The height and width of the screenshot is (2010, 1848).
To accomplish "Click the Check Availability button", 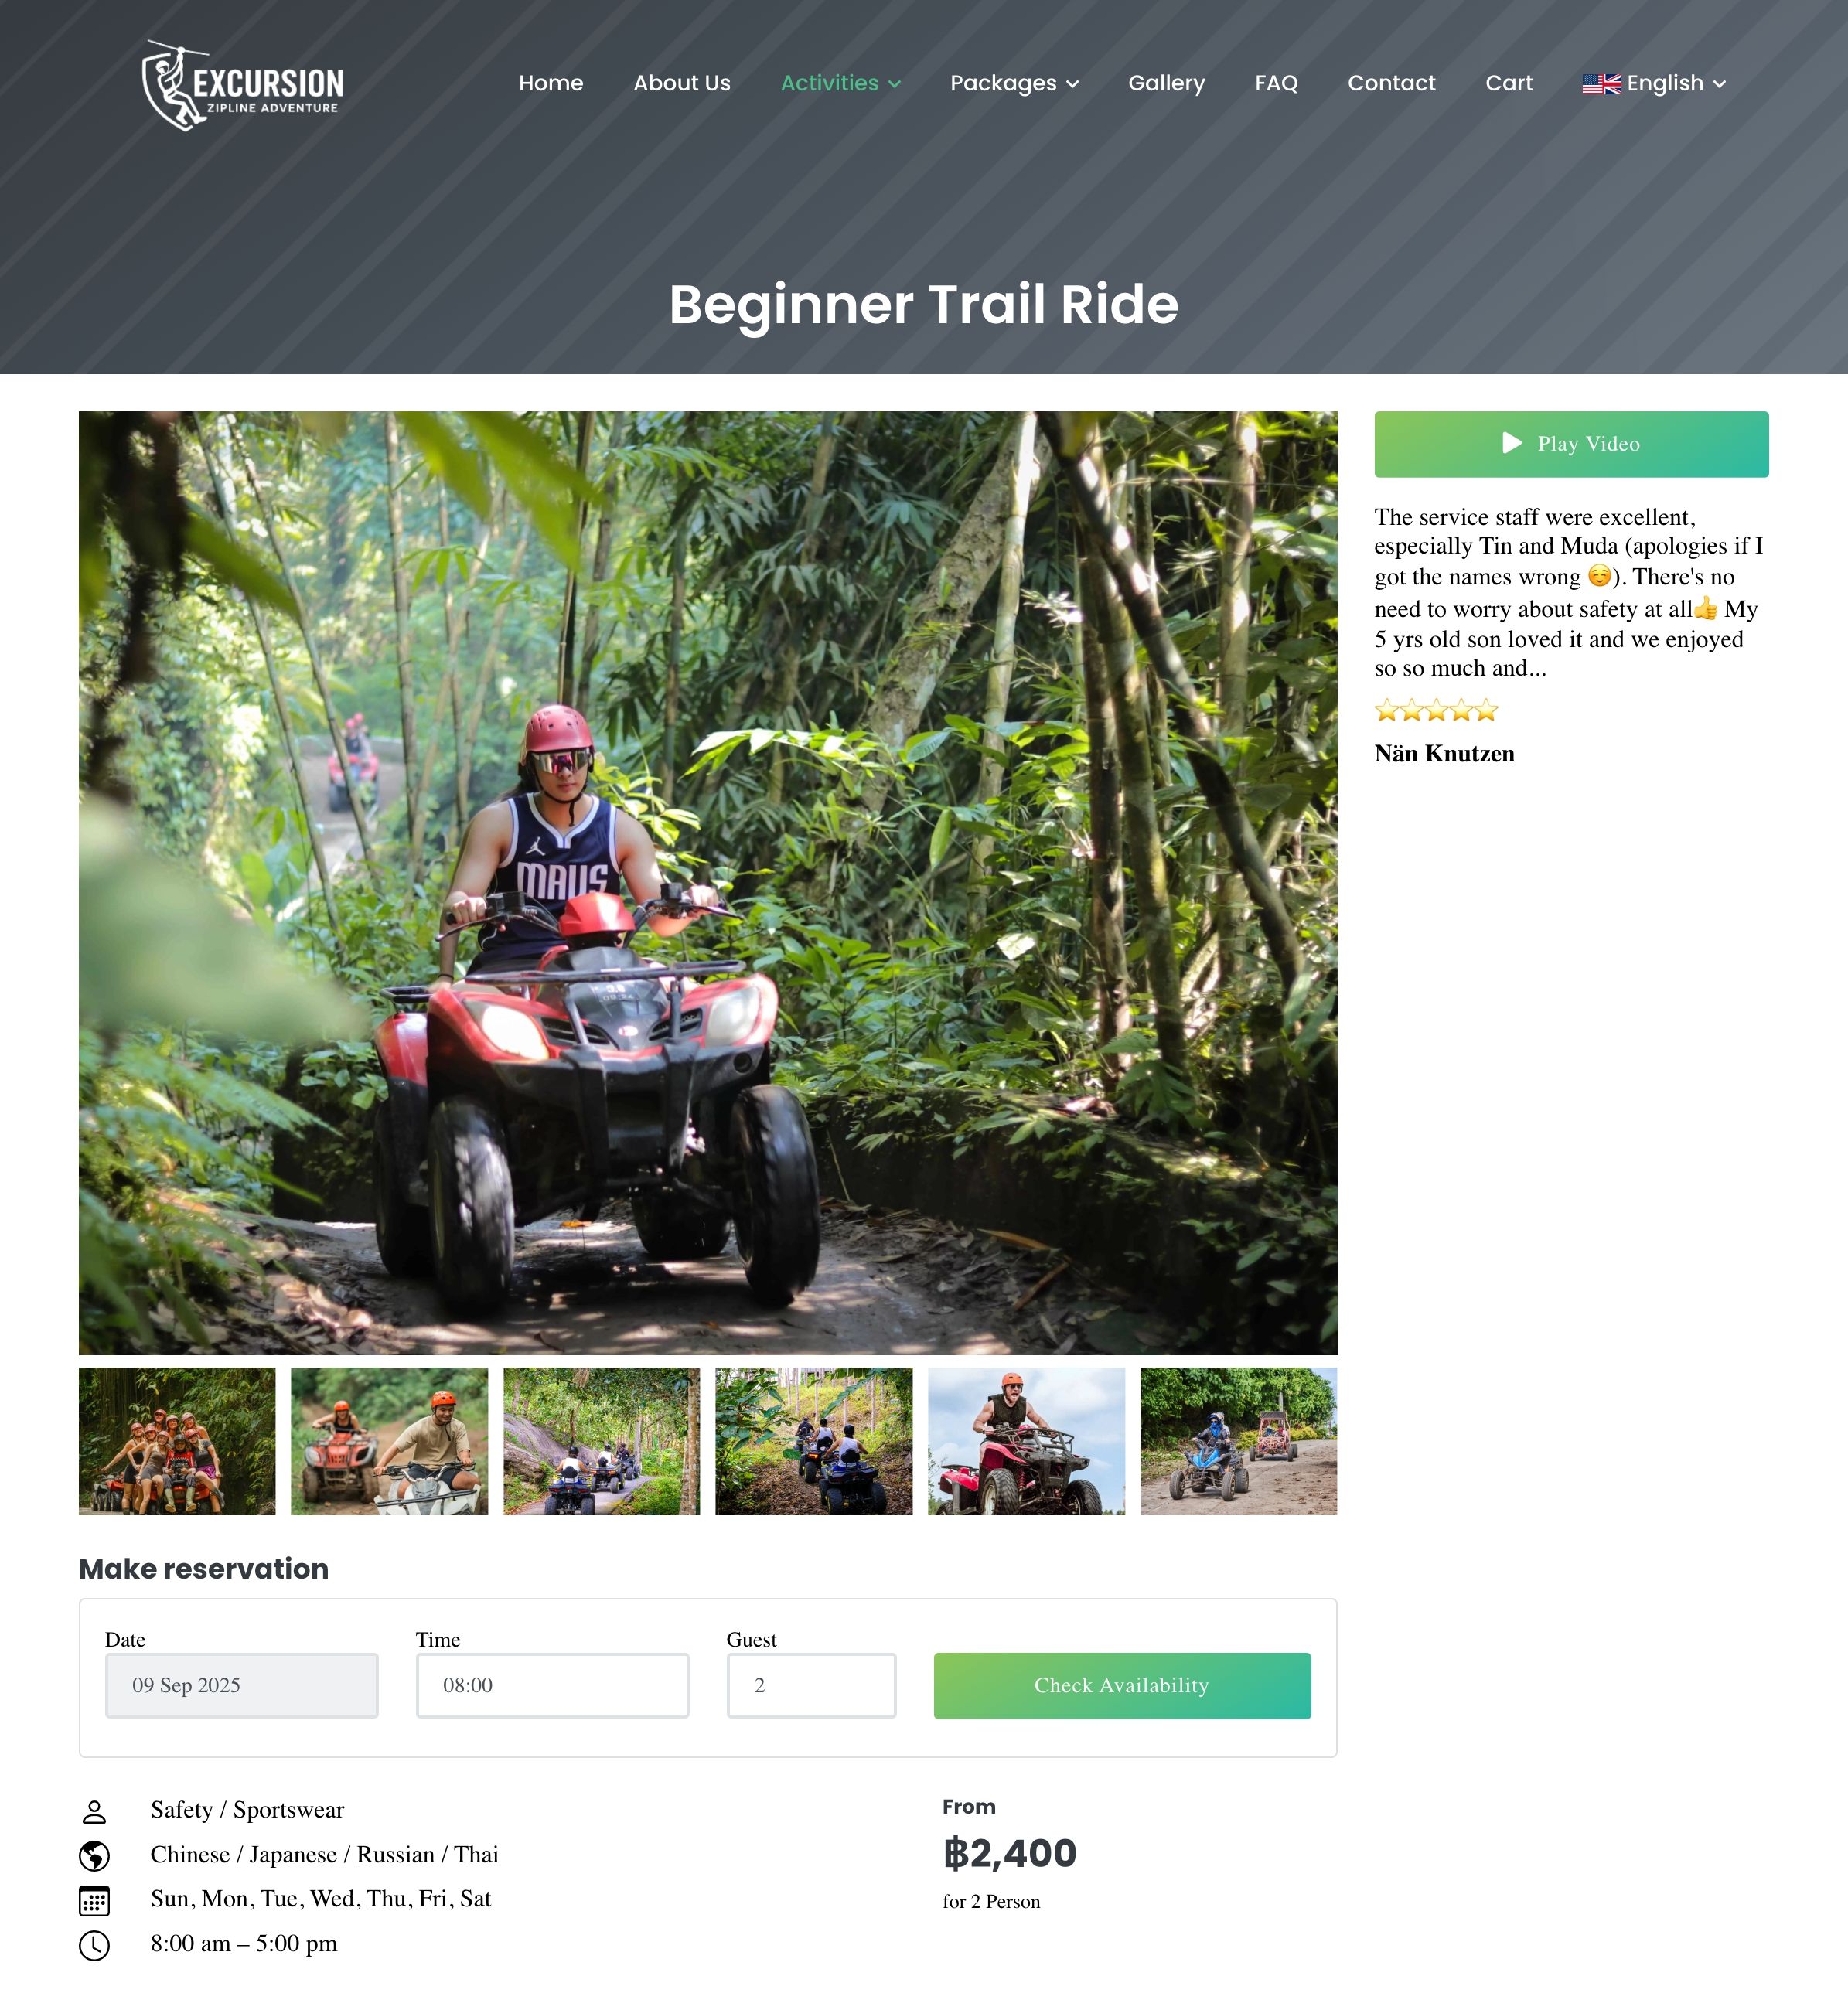I will [x=1122, y=1685].
